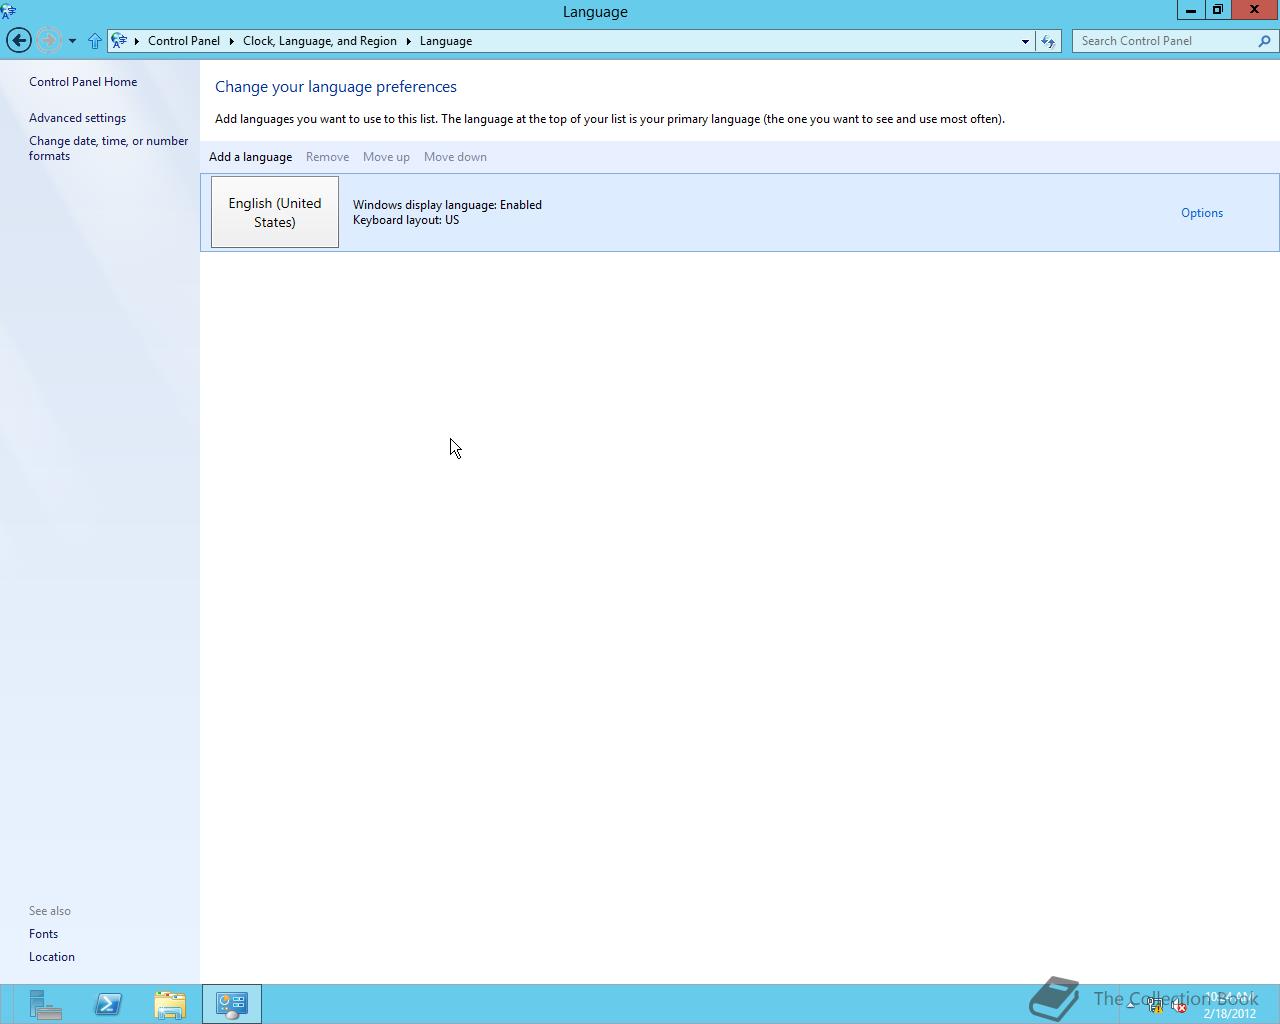Viewport: 1280px width, 1024px height.
Task: Open the recent locations dropdown arrow
Action: click(72, 41)
